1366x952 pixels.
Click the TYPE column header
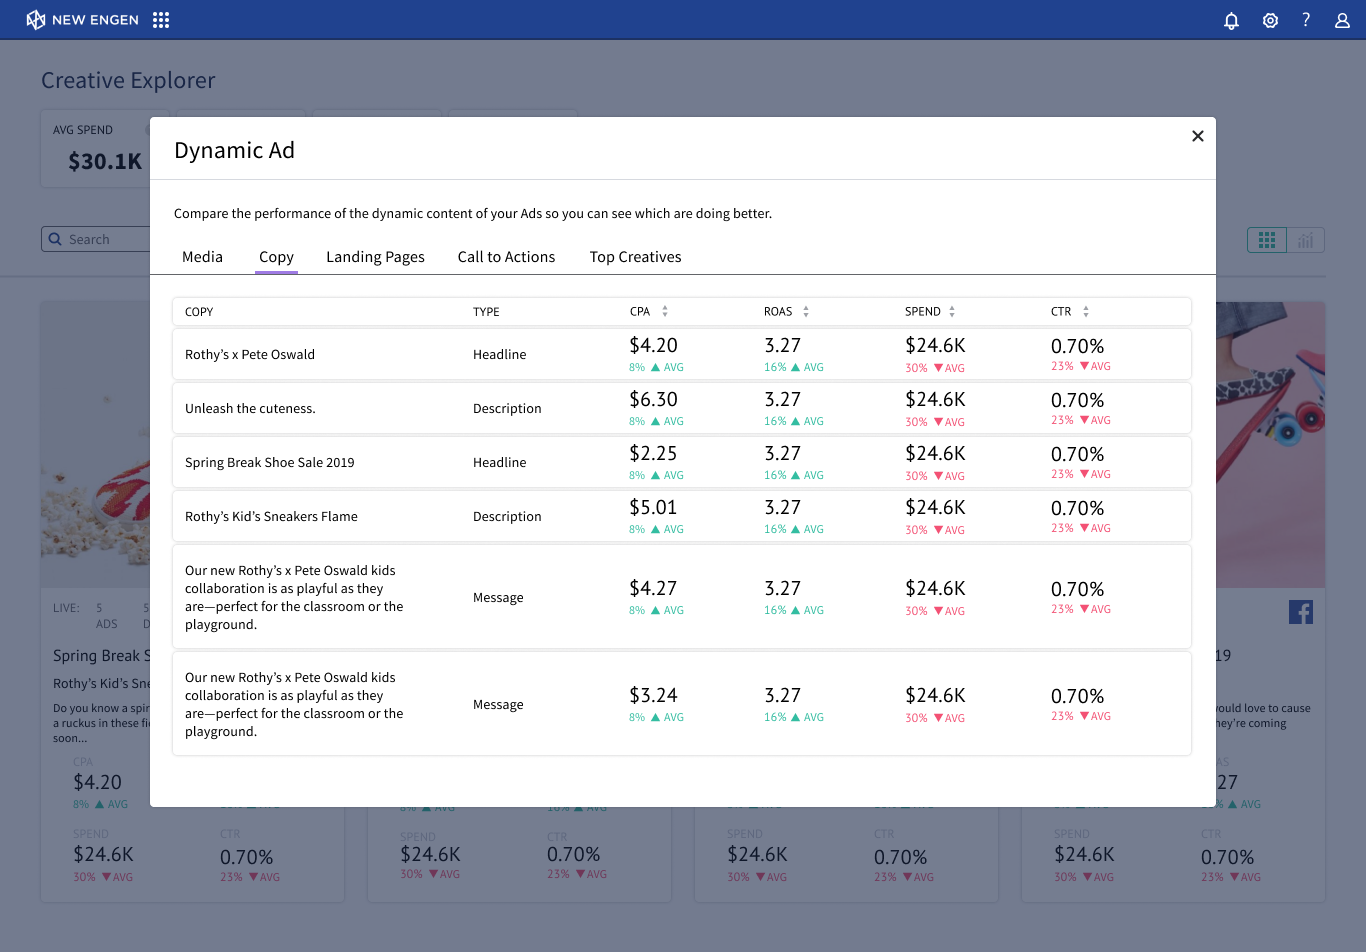point(486,312)
